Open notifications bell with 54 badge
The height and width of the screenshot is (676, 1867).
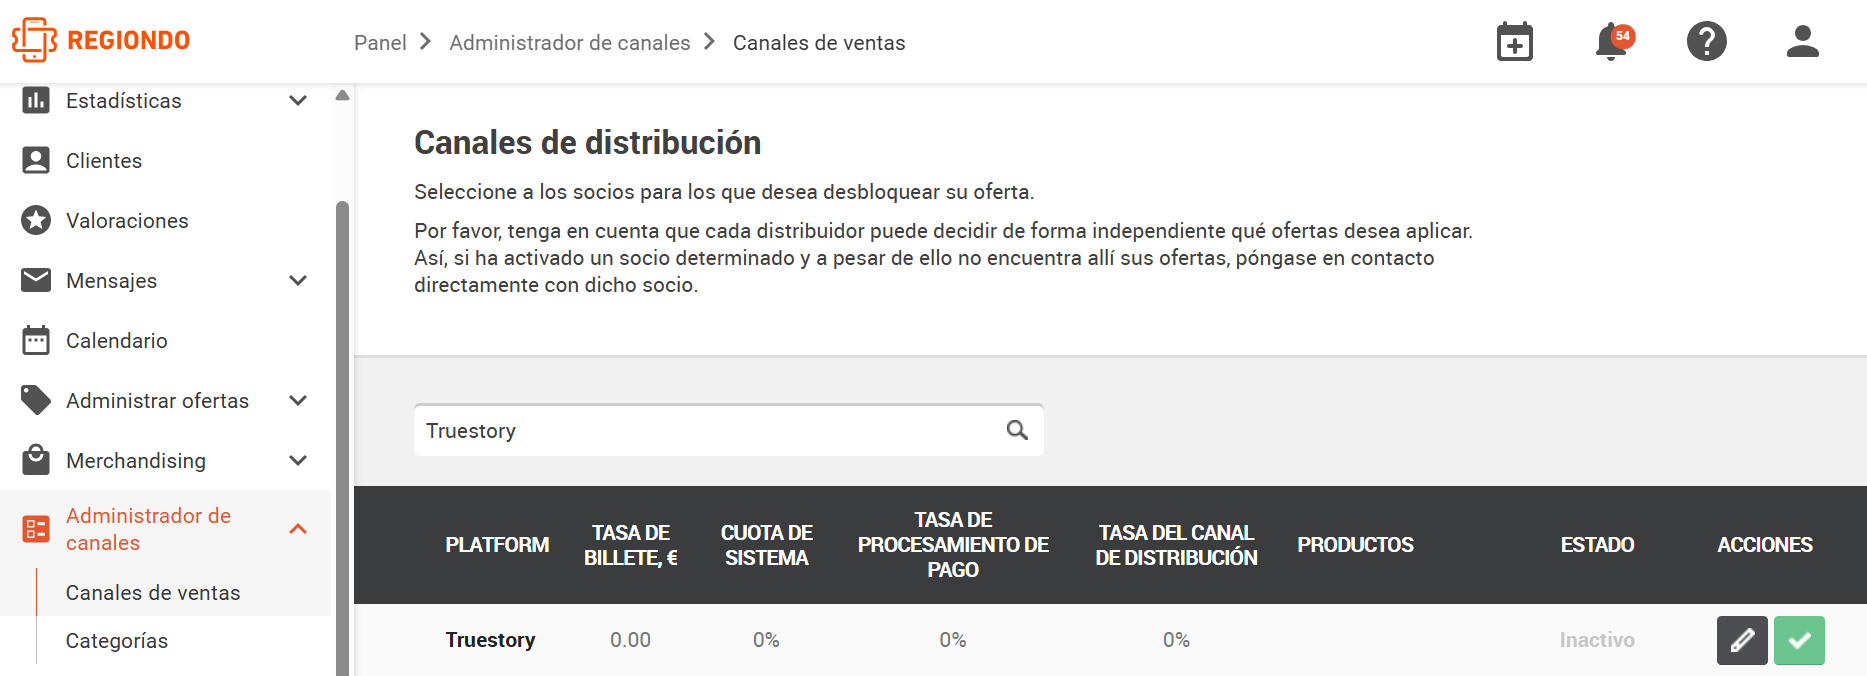[1613, 42]
